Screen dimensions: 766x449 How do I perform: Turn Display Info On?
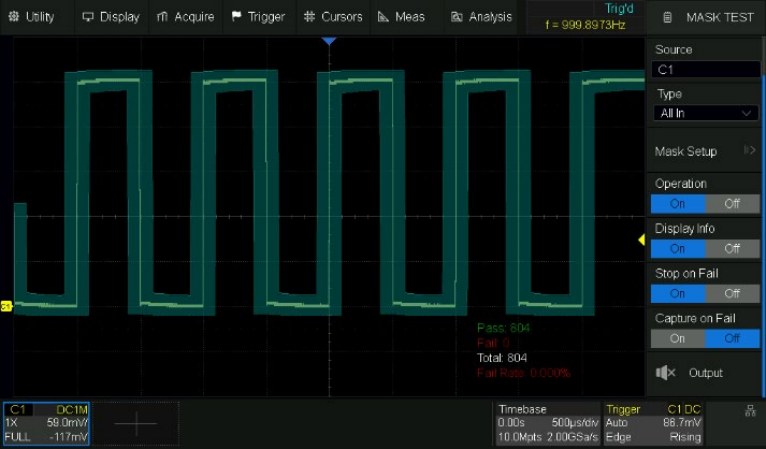[678, 249]
